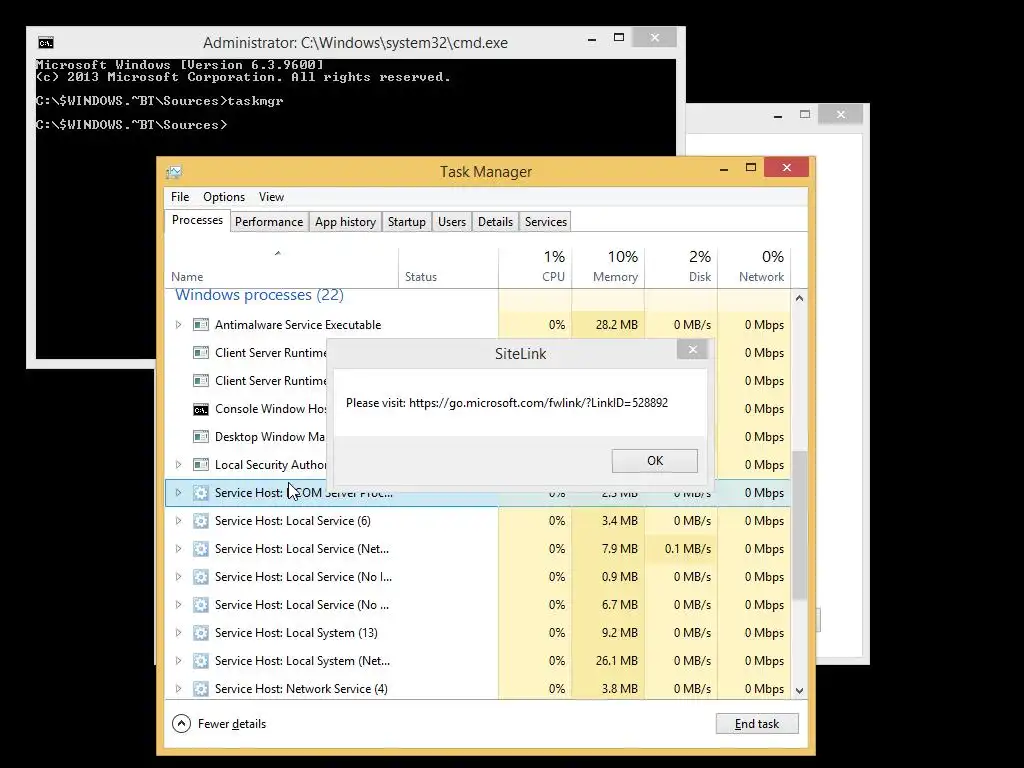Minimize the cmd.exe window
1024x768 pixels.
(x=592, y=39)
